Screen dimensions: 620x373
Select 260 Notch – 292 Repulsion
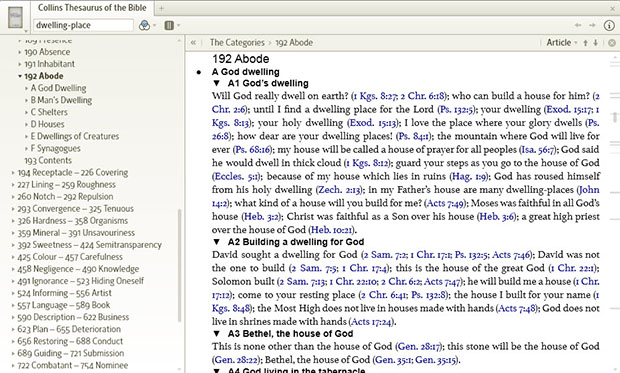coord(65,197)
